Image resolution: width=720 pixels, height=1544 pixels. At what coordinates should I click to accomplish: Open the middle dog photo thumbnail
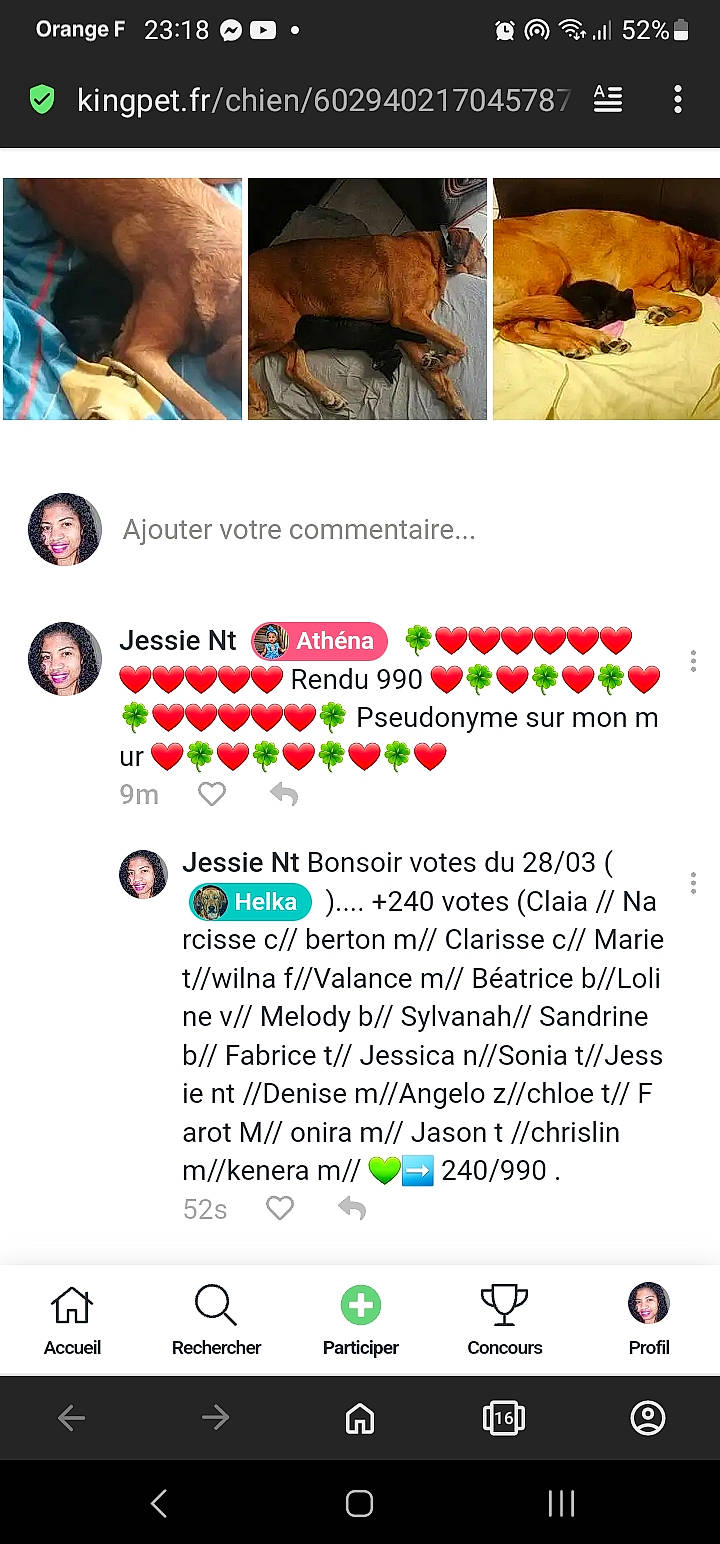point(367,299)
